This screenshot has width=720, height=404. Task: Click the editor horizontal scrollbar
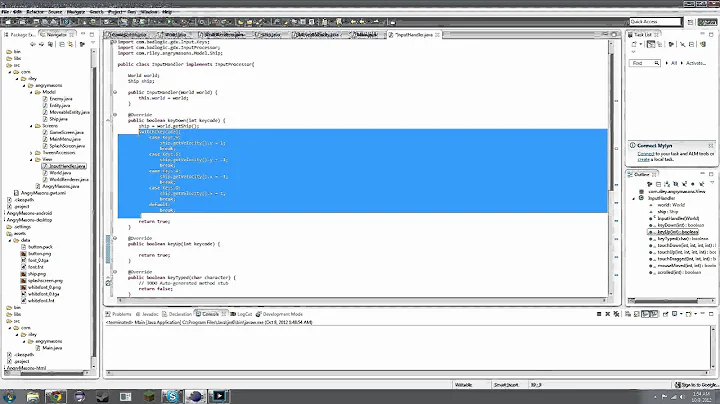[x=363, y=300]
